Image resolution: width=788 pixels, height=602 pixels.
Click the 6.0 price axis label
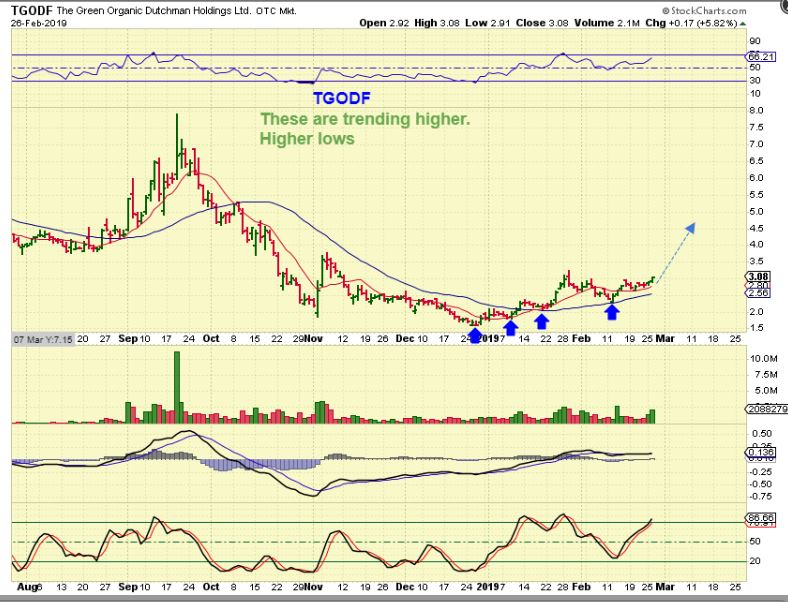click(756, 178)
